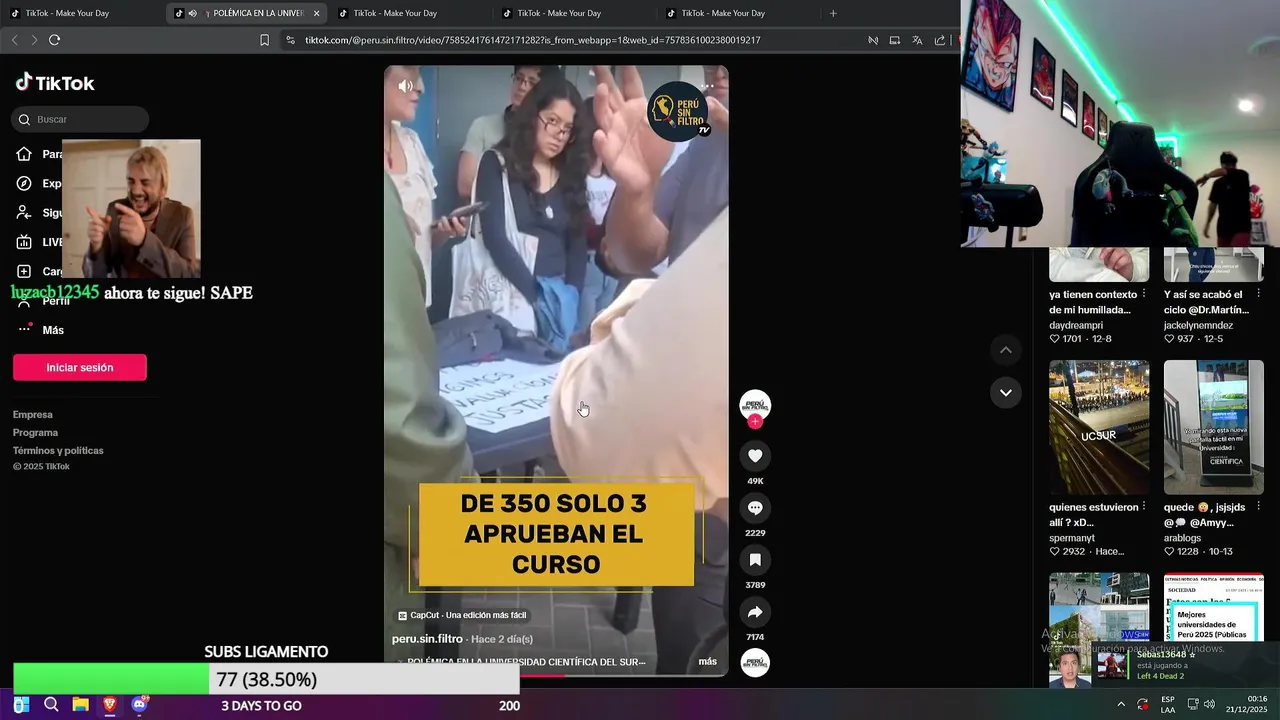Open the Empresa footer link
Viewport: 1280px width, 720px height.
click(x=33, y=414)
